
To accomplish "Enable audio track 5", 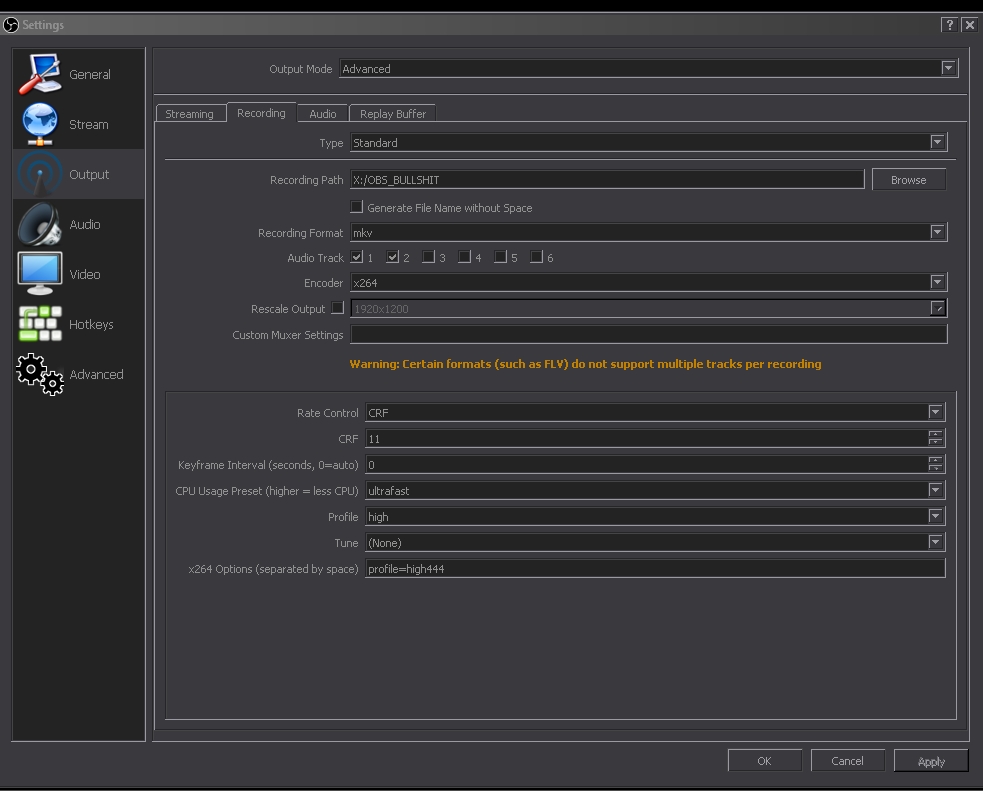I will coord(500,257).
